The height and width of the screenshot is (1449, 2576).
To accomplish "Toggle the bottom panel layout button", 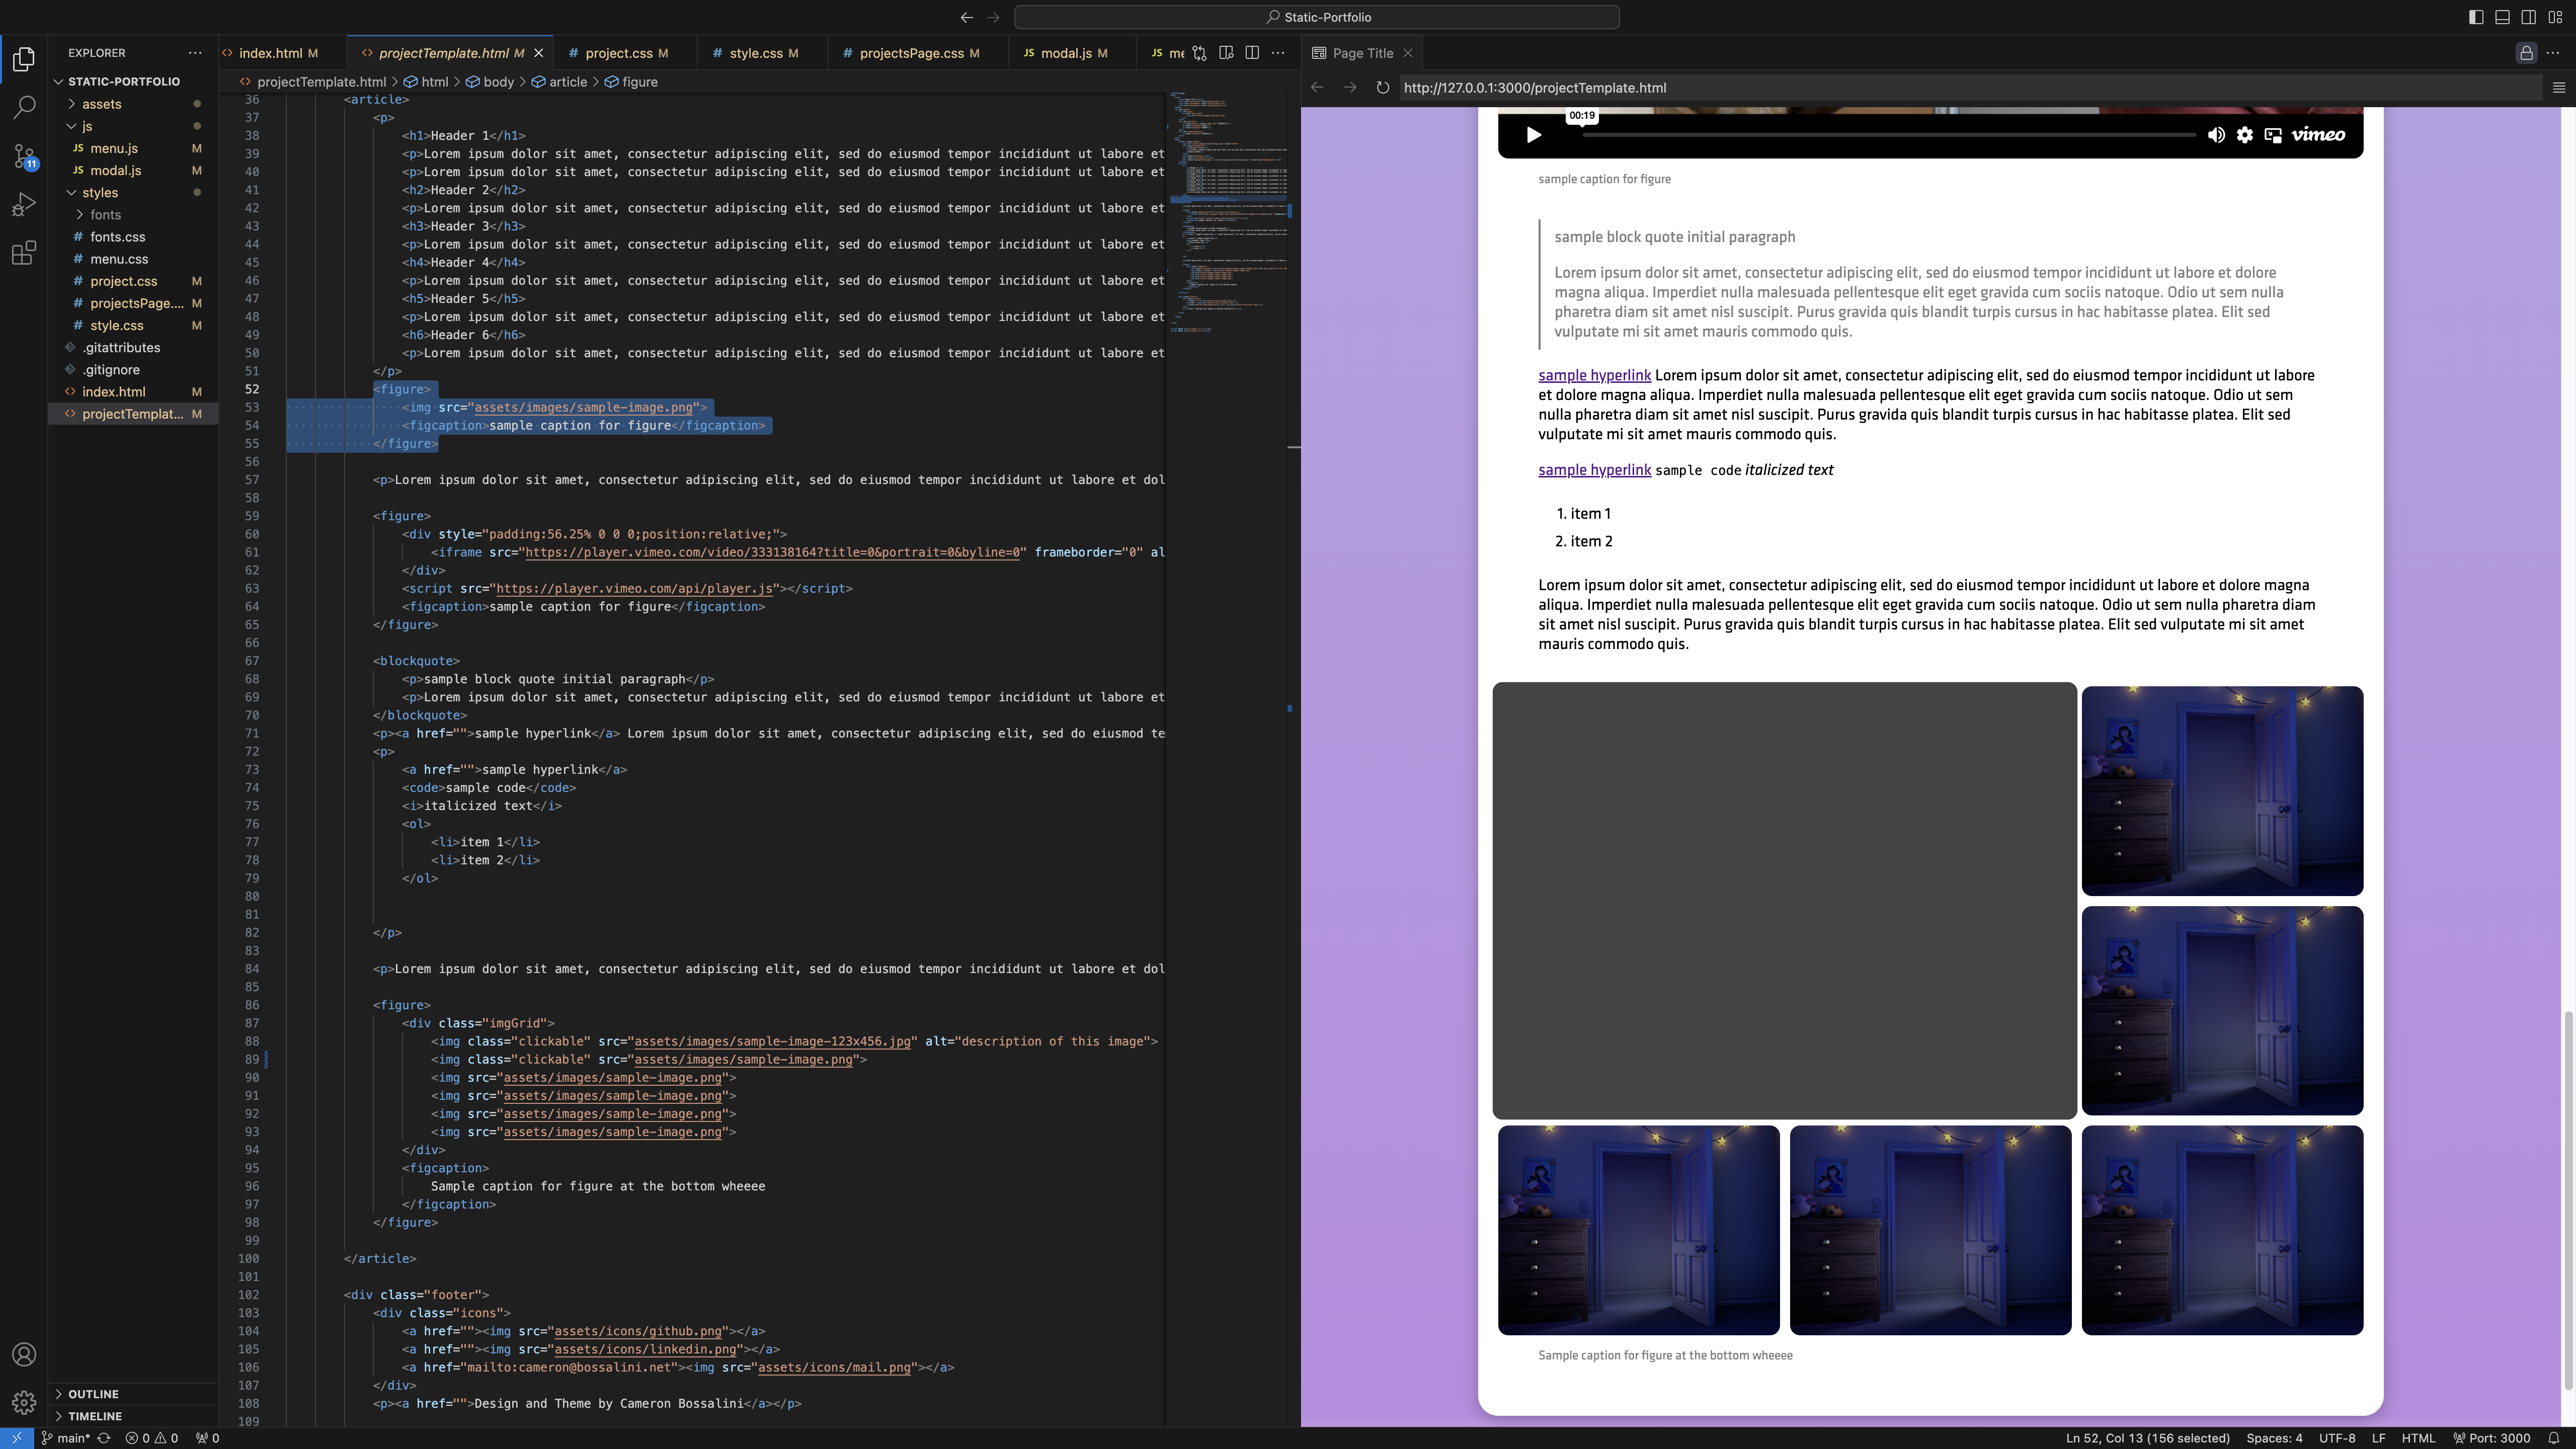I will tap(2502, 17).
